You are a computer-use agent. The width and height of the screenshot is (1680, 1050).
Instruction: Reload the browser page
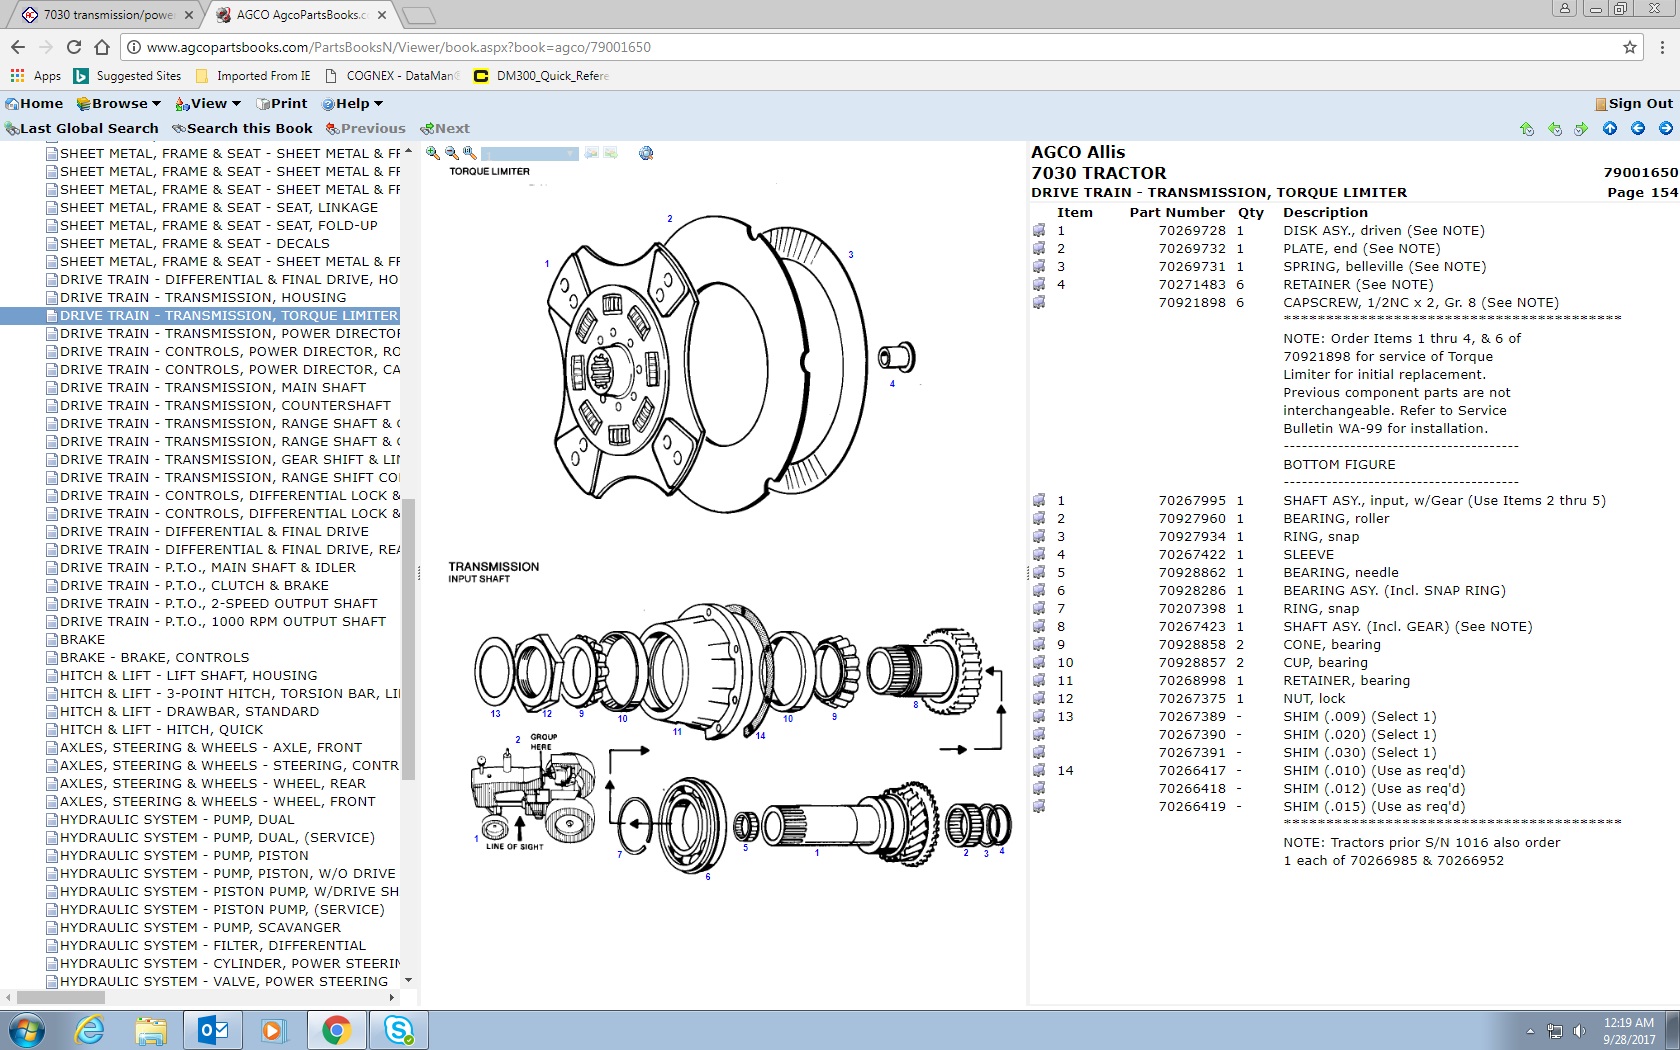(x=74, y=47)
